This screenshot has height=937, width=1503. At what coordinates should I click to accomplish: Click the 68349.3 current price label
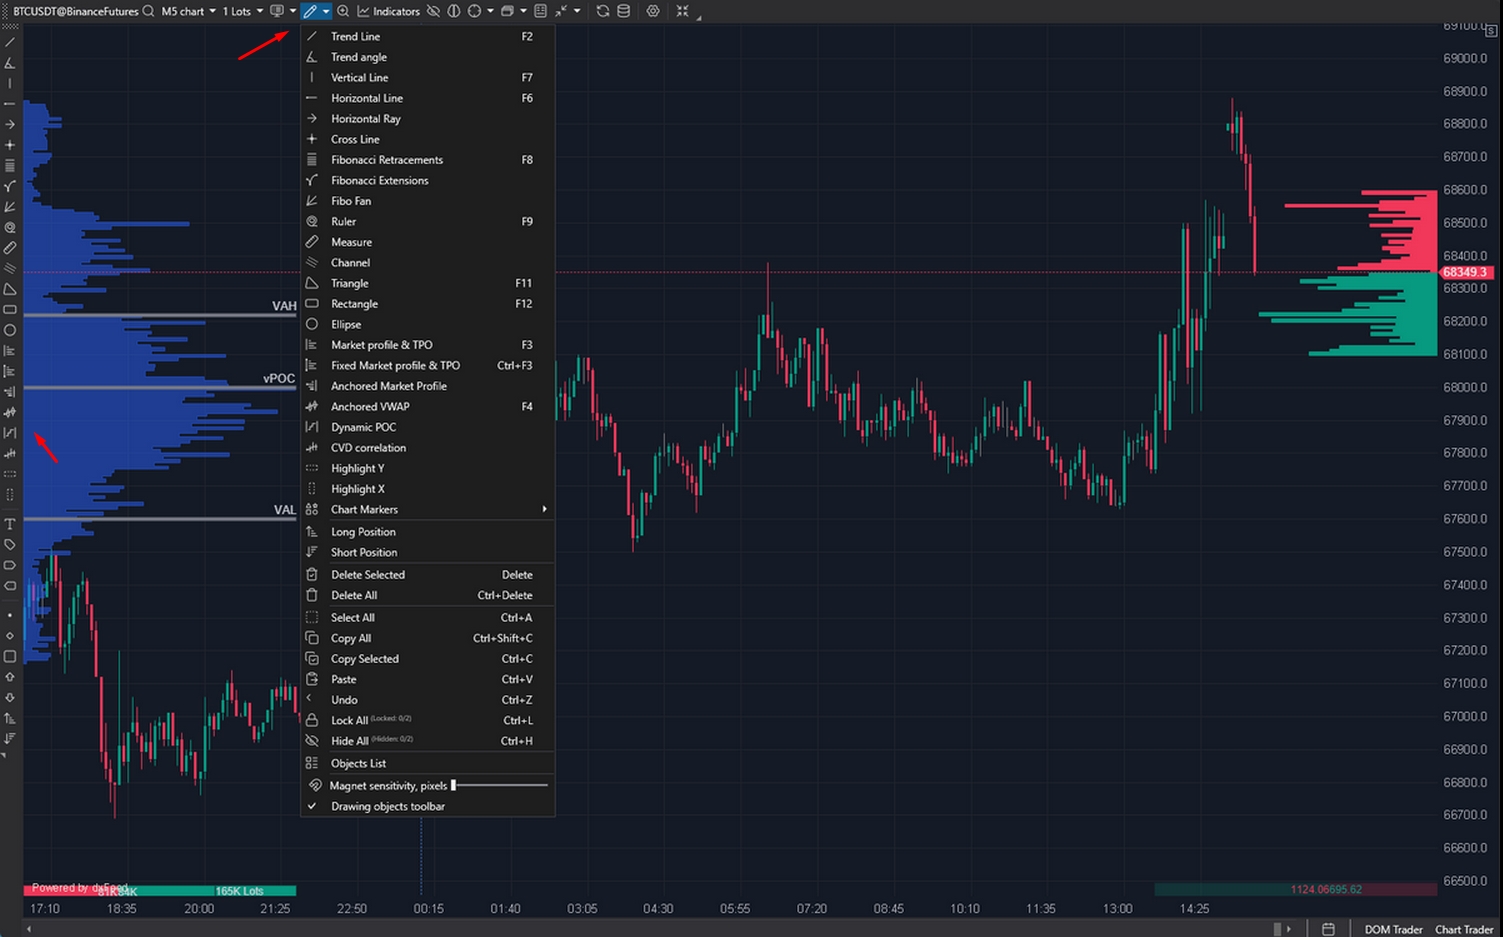(1465, 272)
